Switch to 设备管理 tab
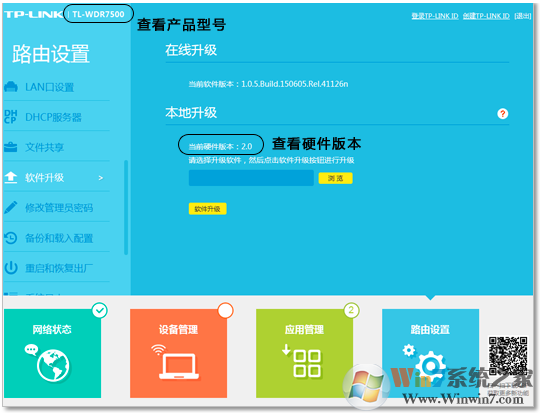Screen dimensions: 540x413 pos(178,353)
